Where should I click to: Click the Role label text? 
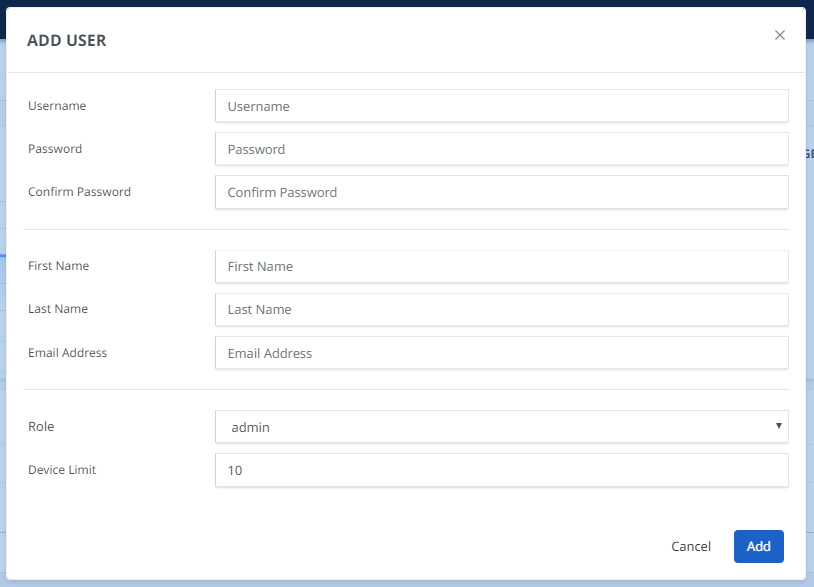click(x=41, y=427)
